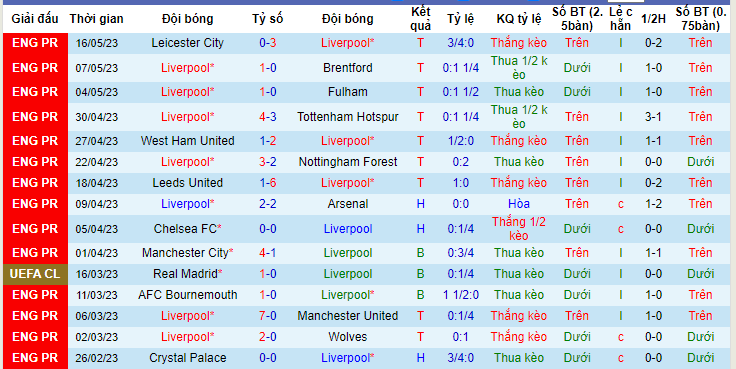
Task: Open the Crystal Palace team link
Action: 188,358
